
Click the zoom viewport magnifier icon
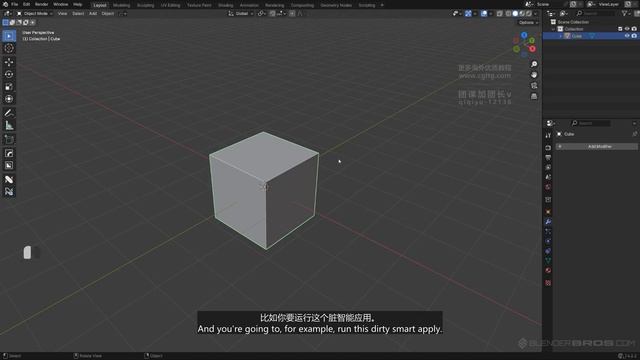pyautogui.click(x=534, y=64)
